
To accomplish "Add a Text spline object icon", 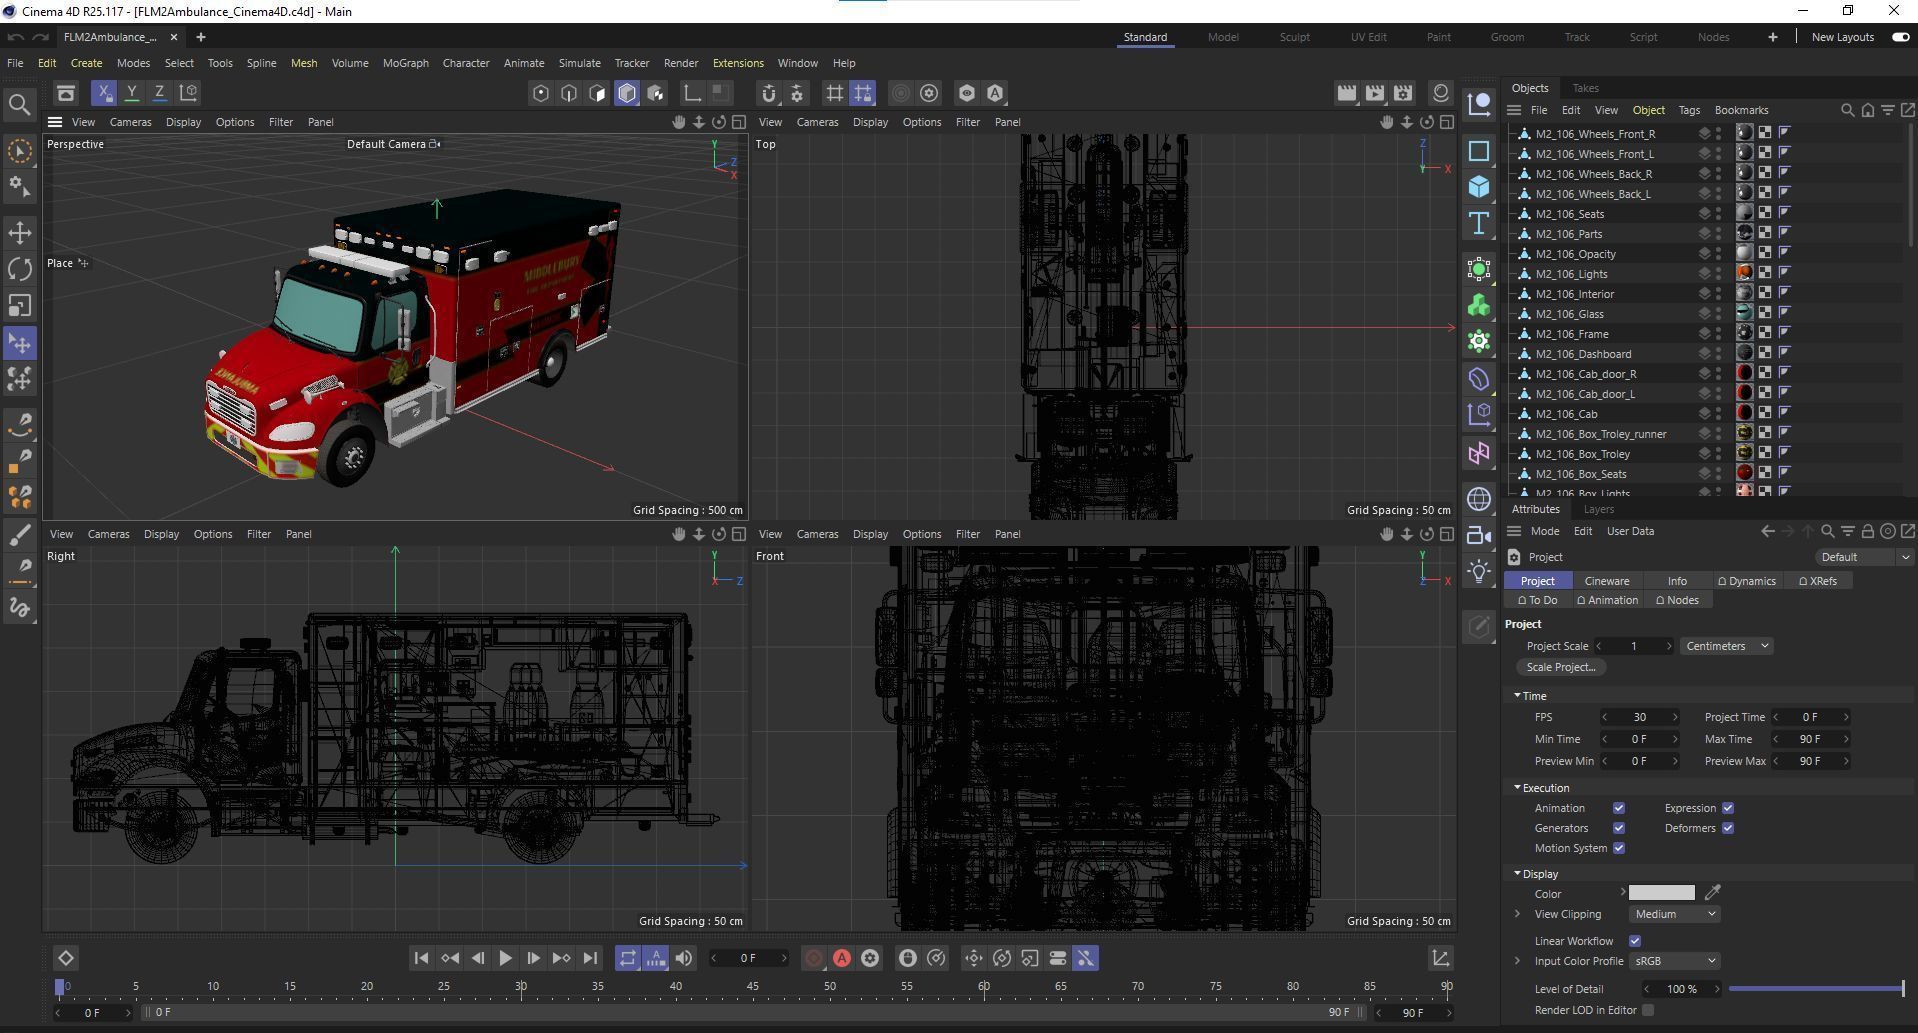I will (1479, 223).
